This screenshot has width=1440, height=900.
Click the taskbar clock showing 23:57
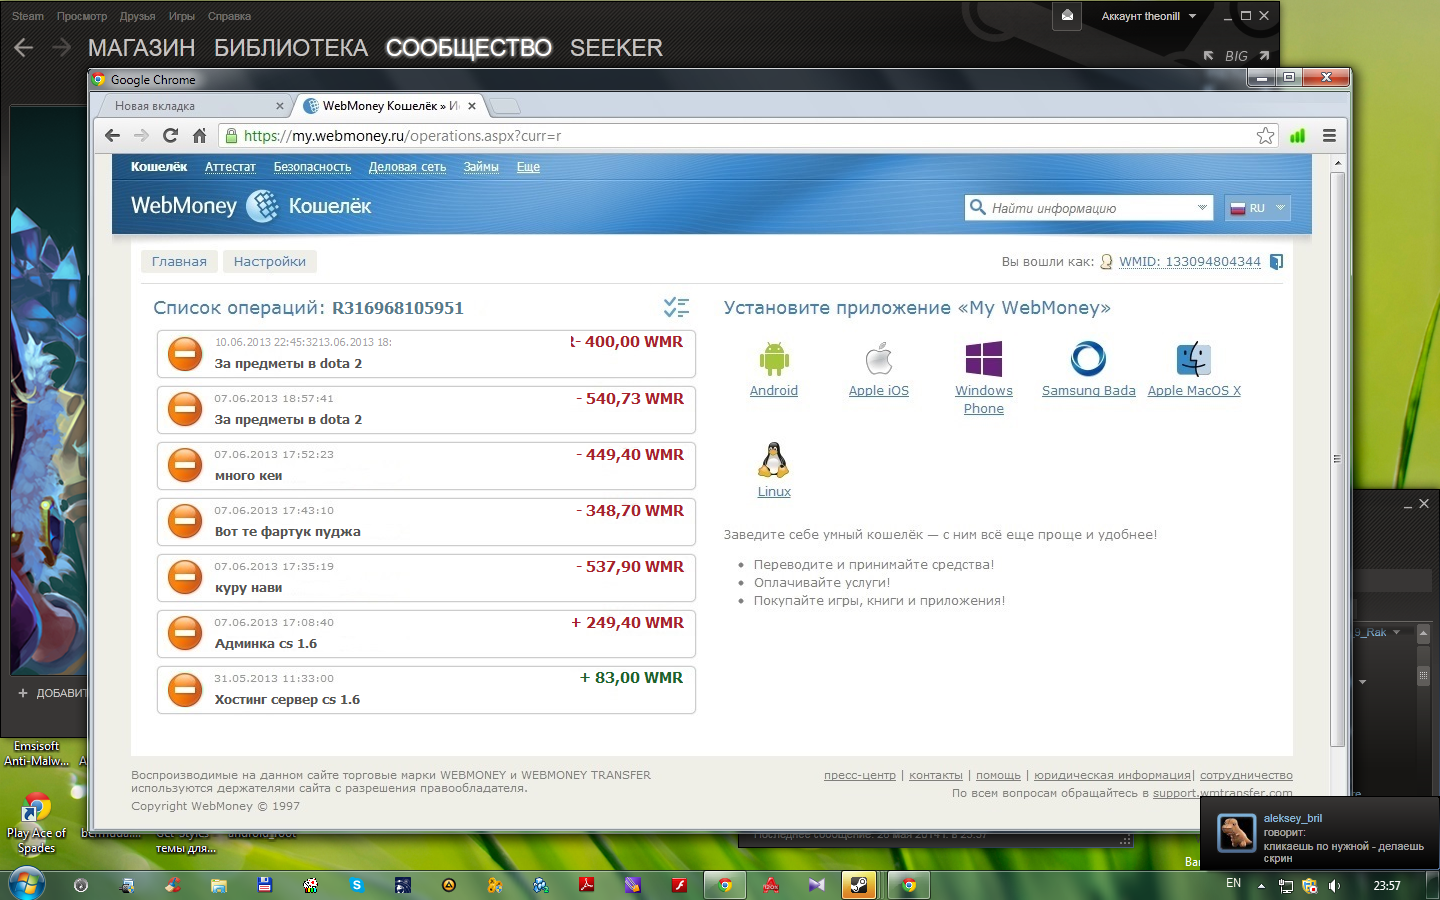pyautogui.click(x=1387, y=886)
